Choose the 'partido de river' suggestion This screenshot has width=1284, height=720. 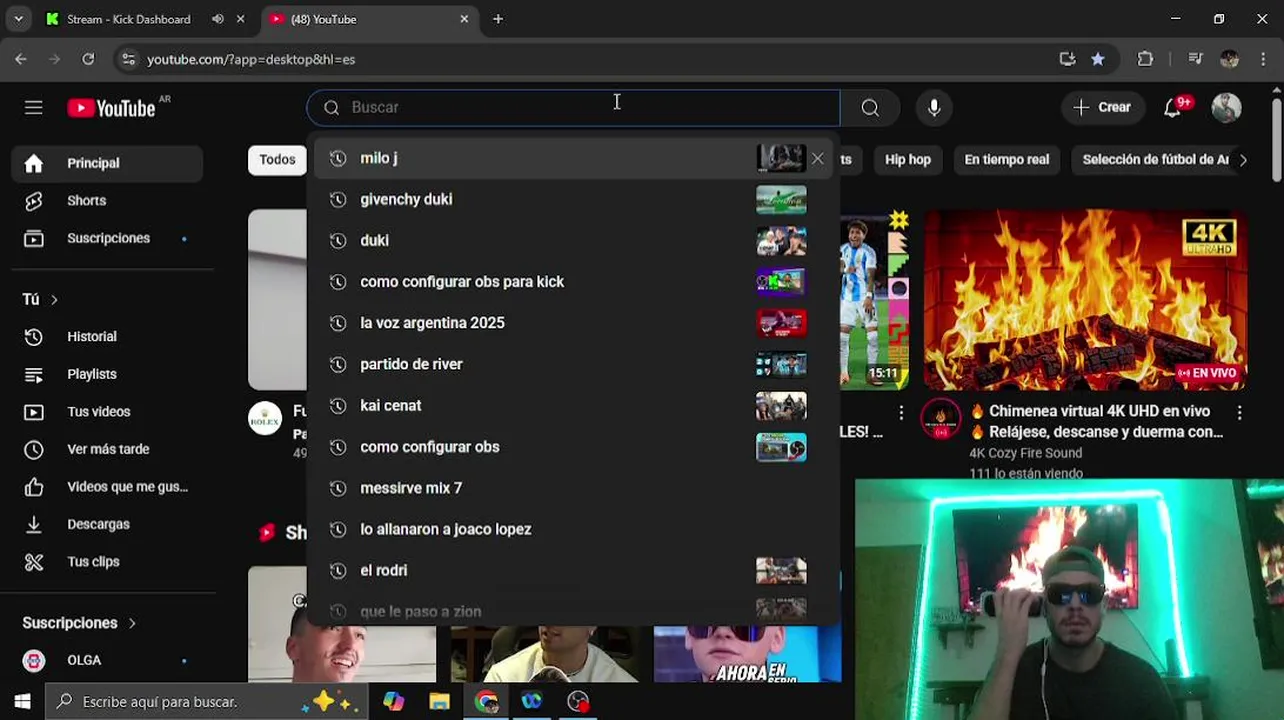pos(573,364)
